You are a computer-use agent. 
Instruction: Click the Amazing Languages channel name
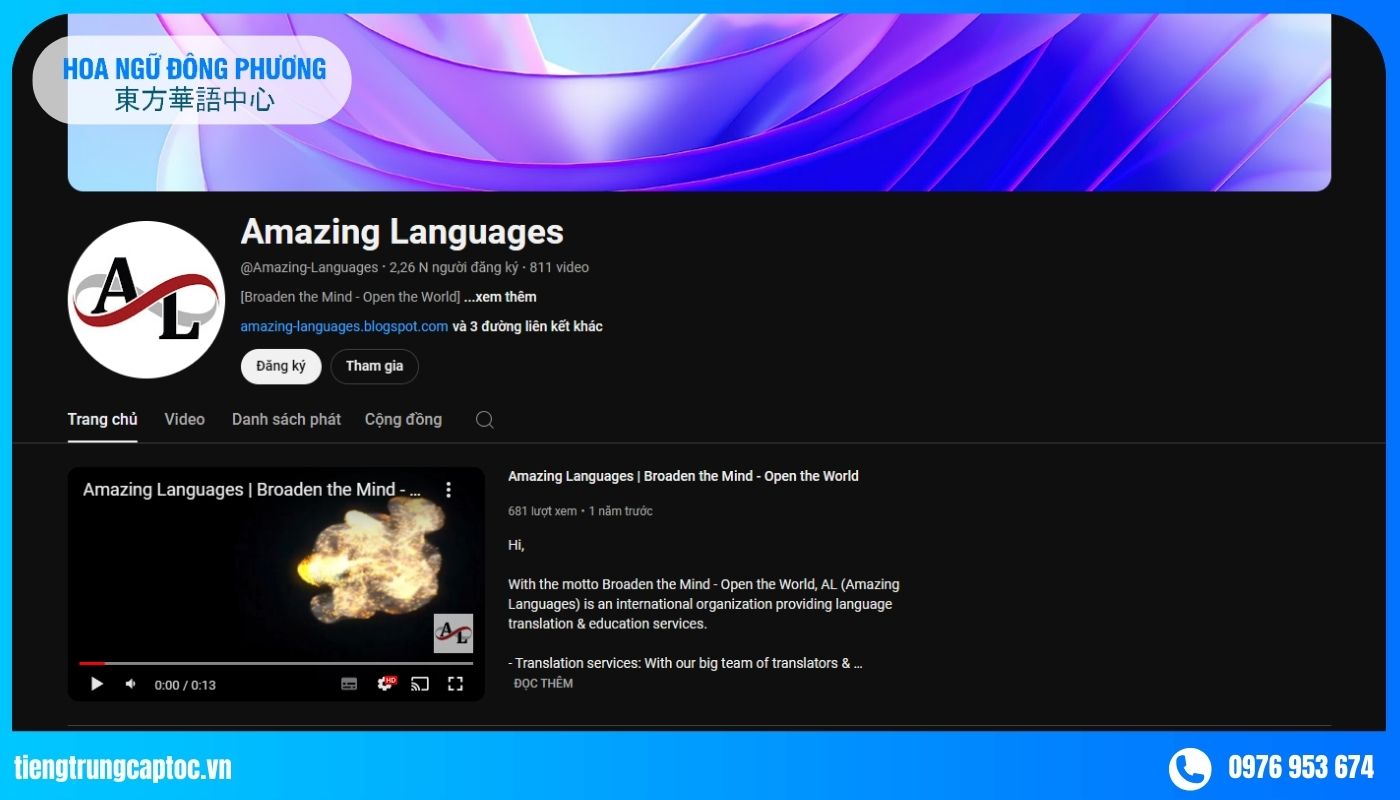[402, 232]
